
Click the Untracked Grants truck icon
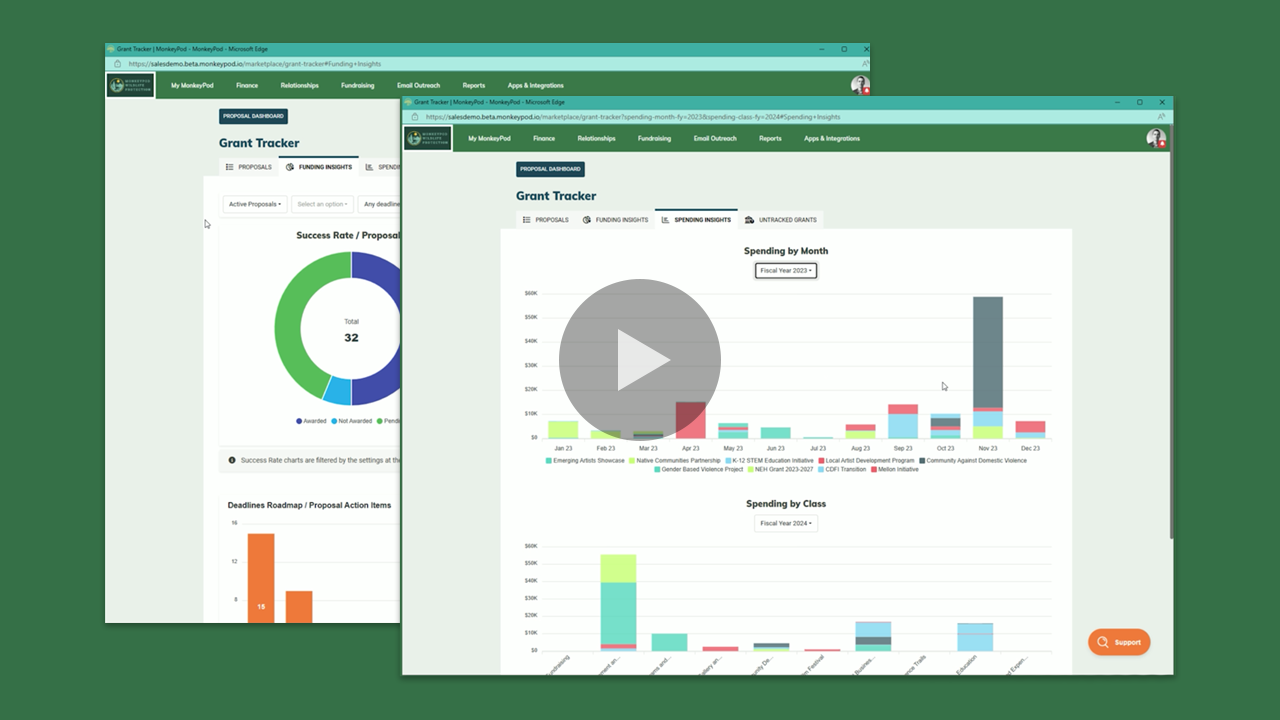coord(750,220)
